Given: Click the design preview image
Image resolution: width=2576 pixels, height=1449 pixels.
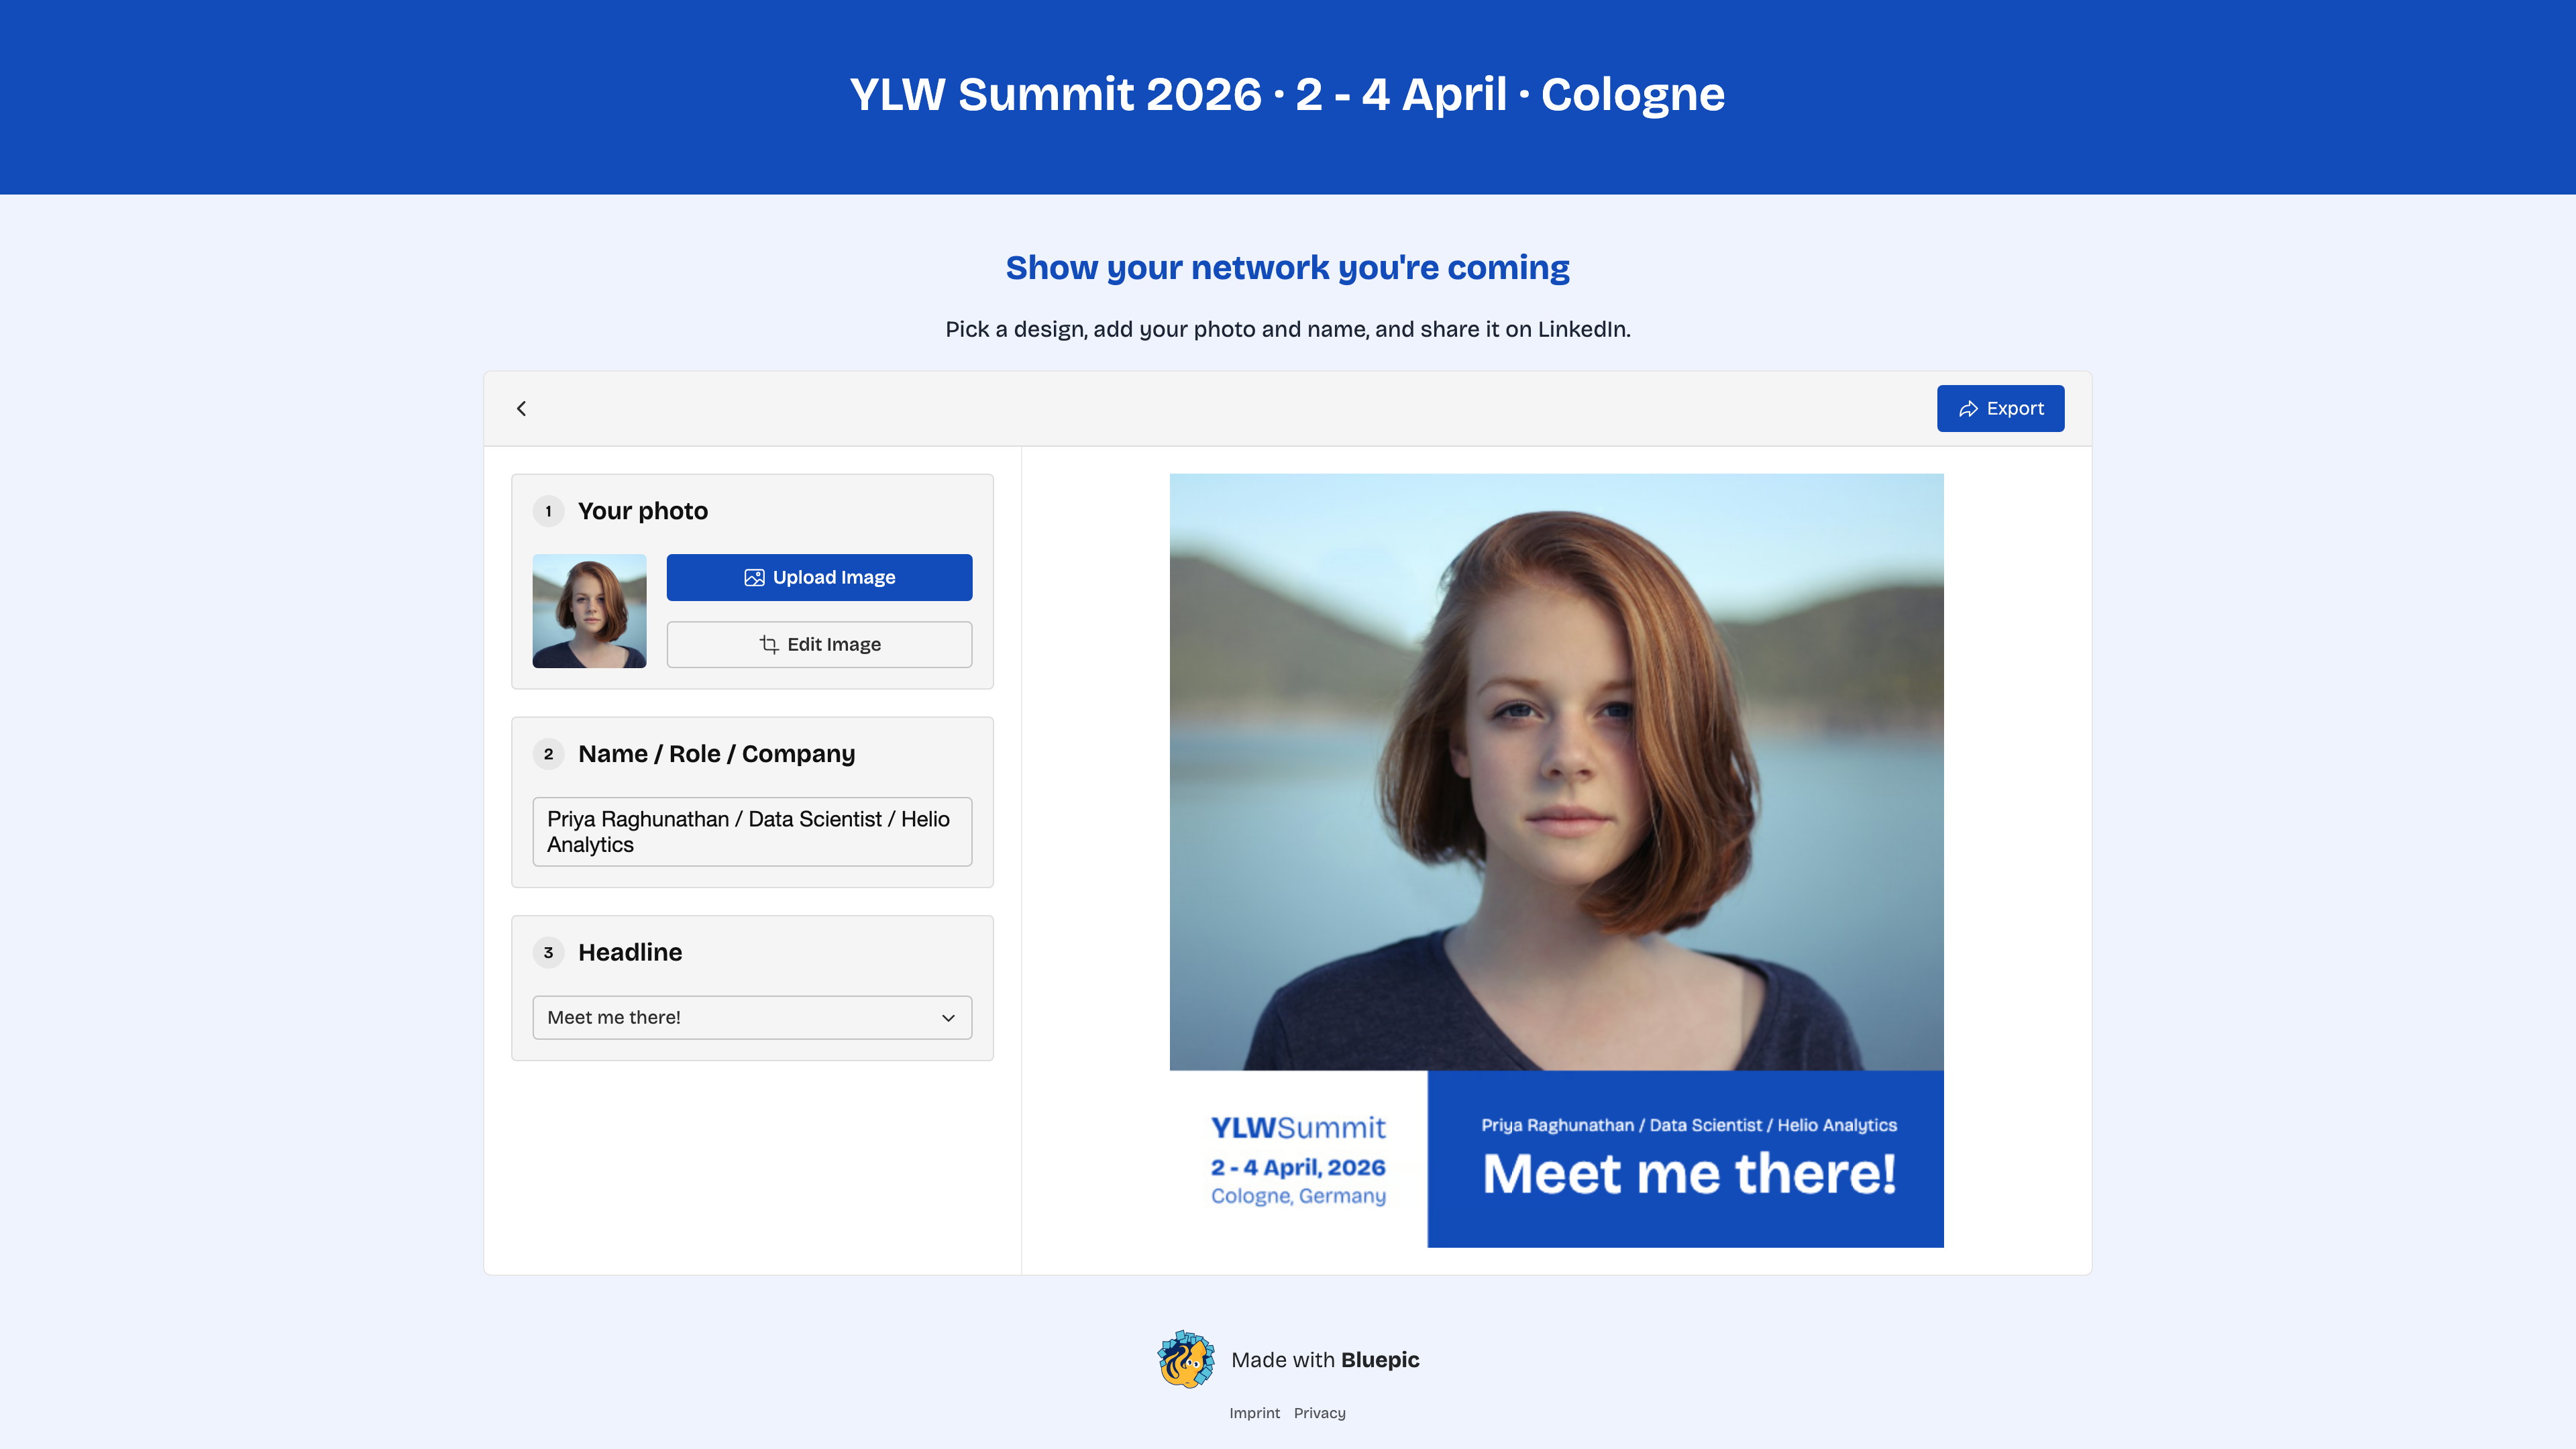Looking at the screenshot, I should (x=1556, y=860).
